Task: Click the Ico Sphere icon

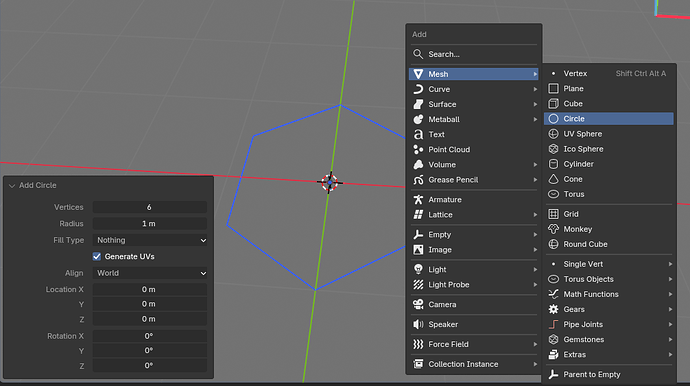Action: click(553, 149)
